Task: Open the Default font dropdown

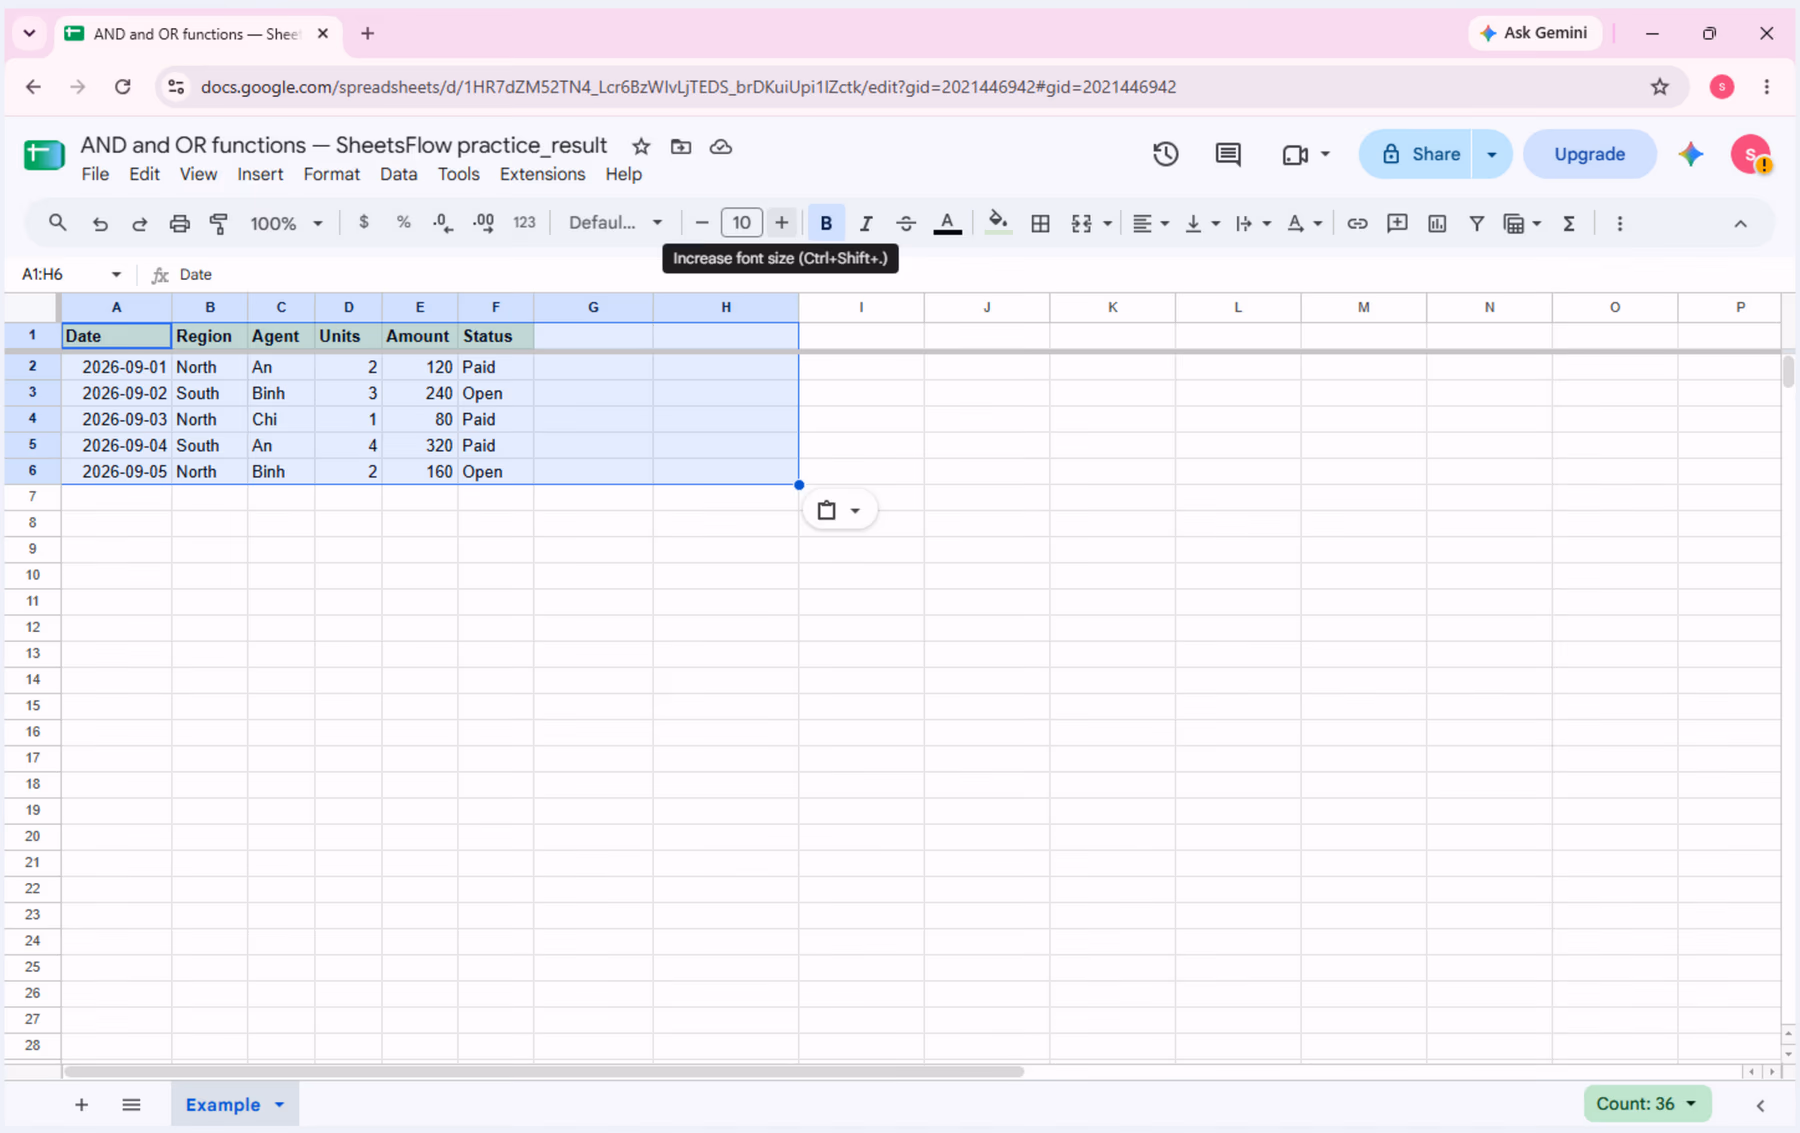Action: tap(615, 223)
